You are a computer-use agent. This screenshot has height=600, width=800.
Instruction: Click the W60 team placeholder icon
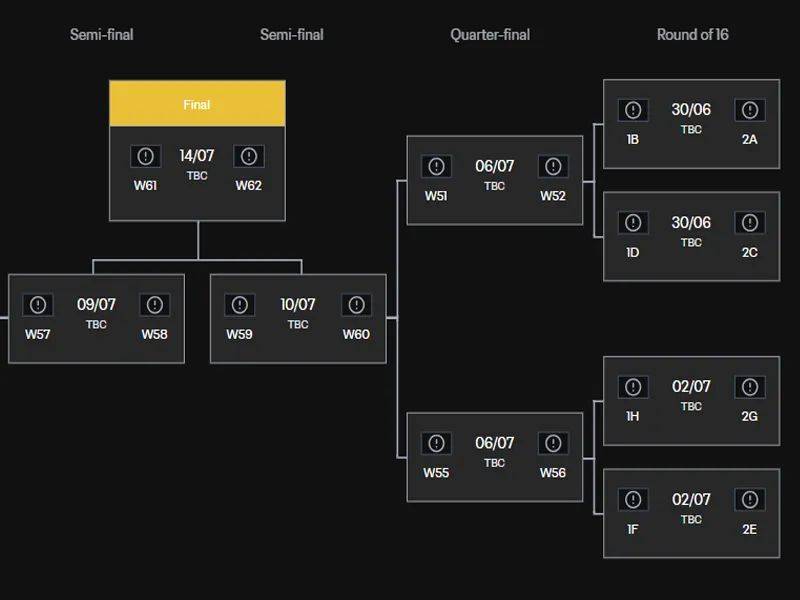(x=356, y=305)
